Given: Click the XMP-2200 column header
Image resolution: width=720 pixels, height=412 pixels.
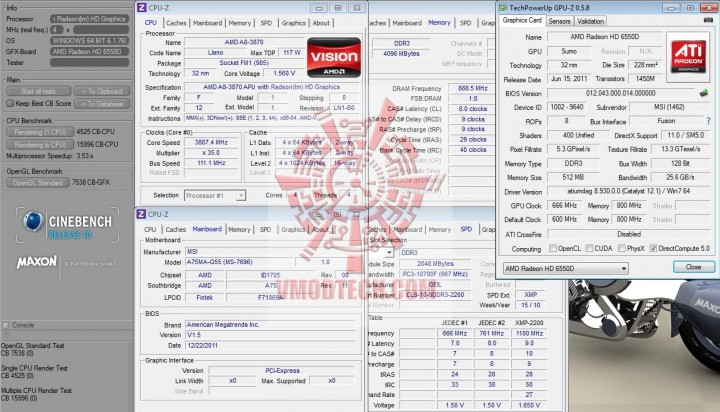Looking at the screenshot, I should tap(529, 323).
